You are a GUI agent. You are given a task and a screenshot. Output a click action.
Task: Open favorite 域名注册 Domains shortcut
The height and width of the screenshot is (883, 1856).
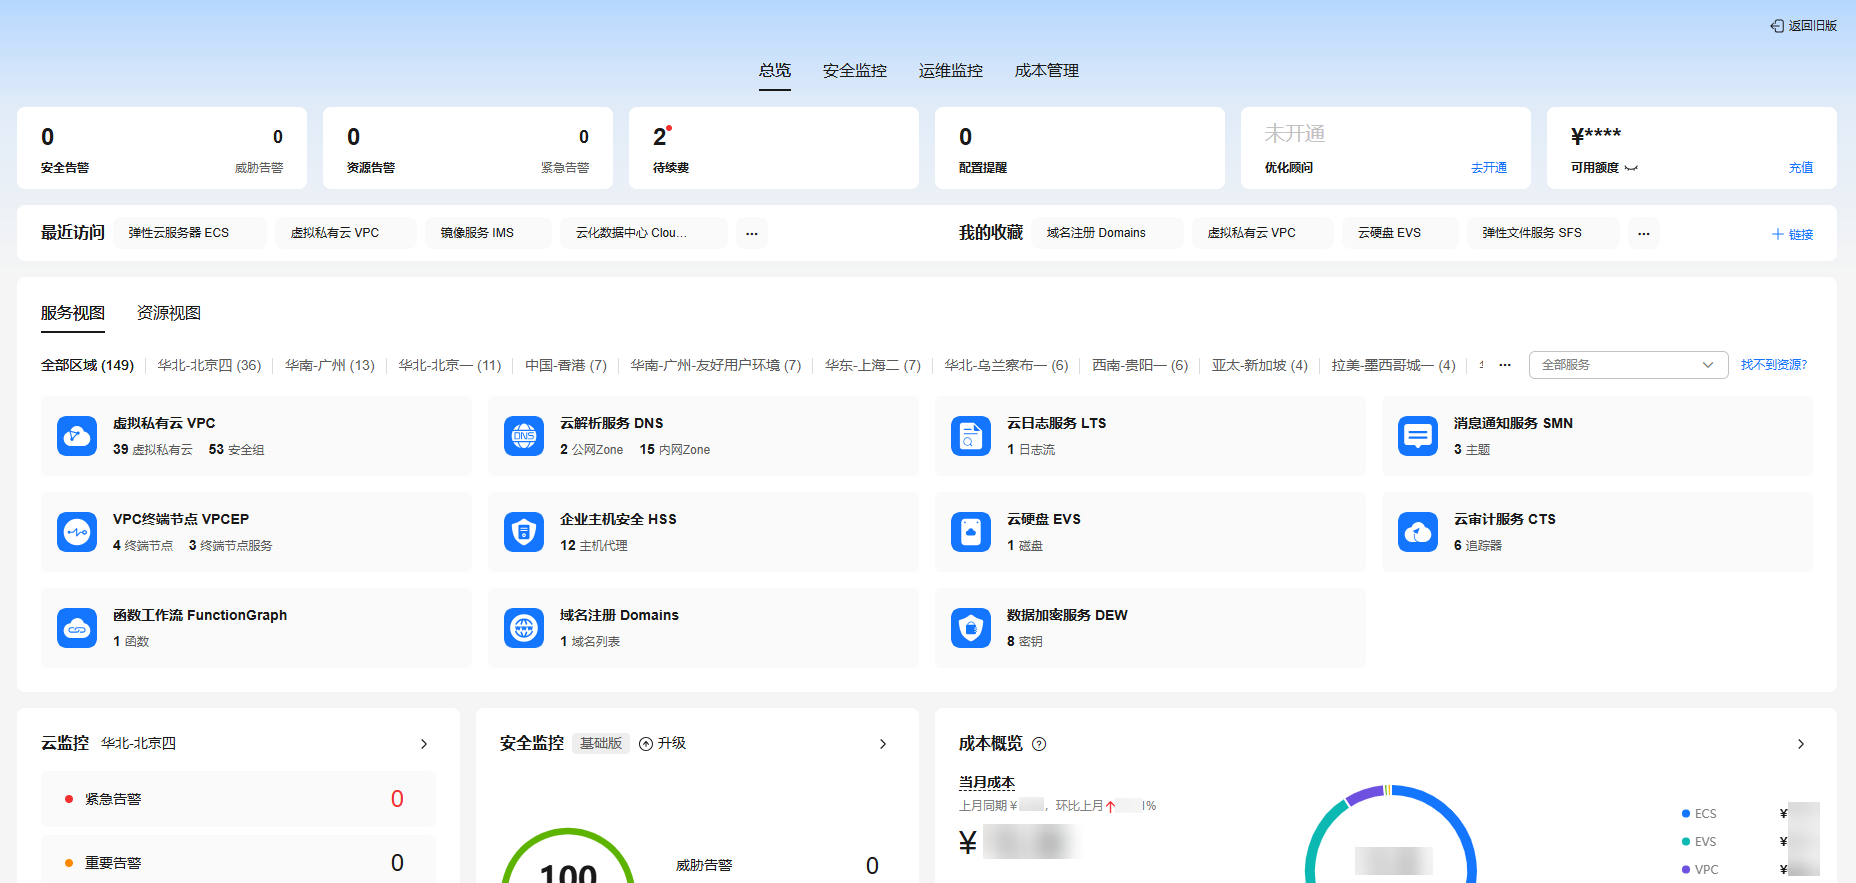(x=1108, y=233)
